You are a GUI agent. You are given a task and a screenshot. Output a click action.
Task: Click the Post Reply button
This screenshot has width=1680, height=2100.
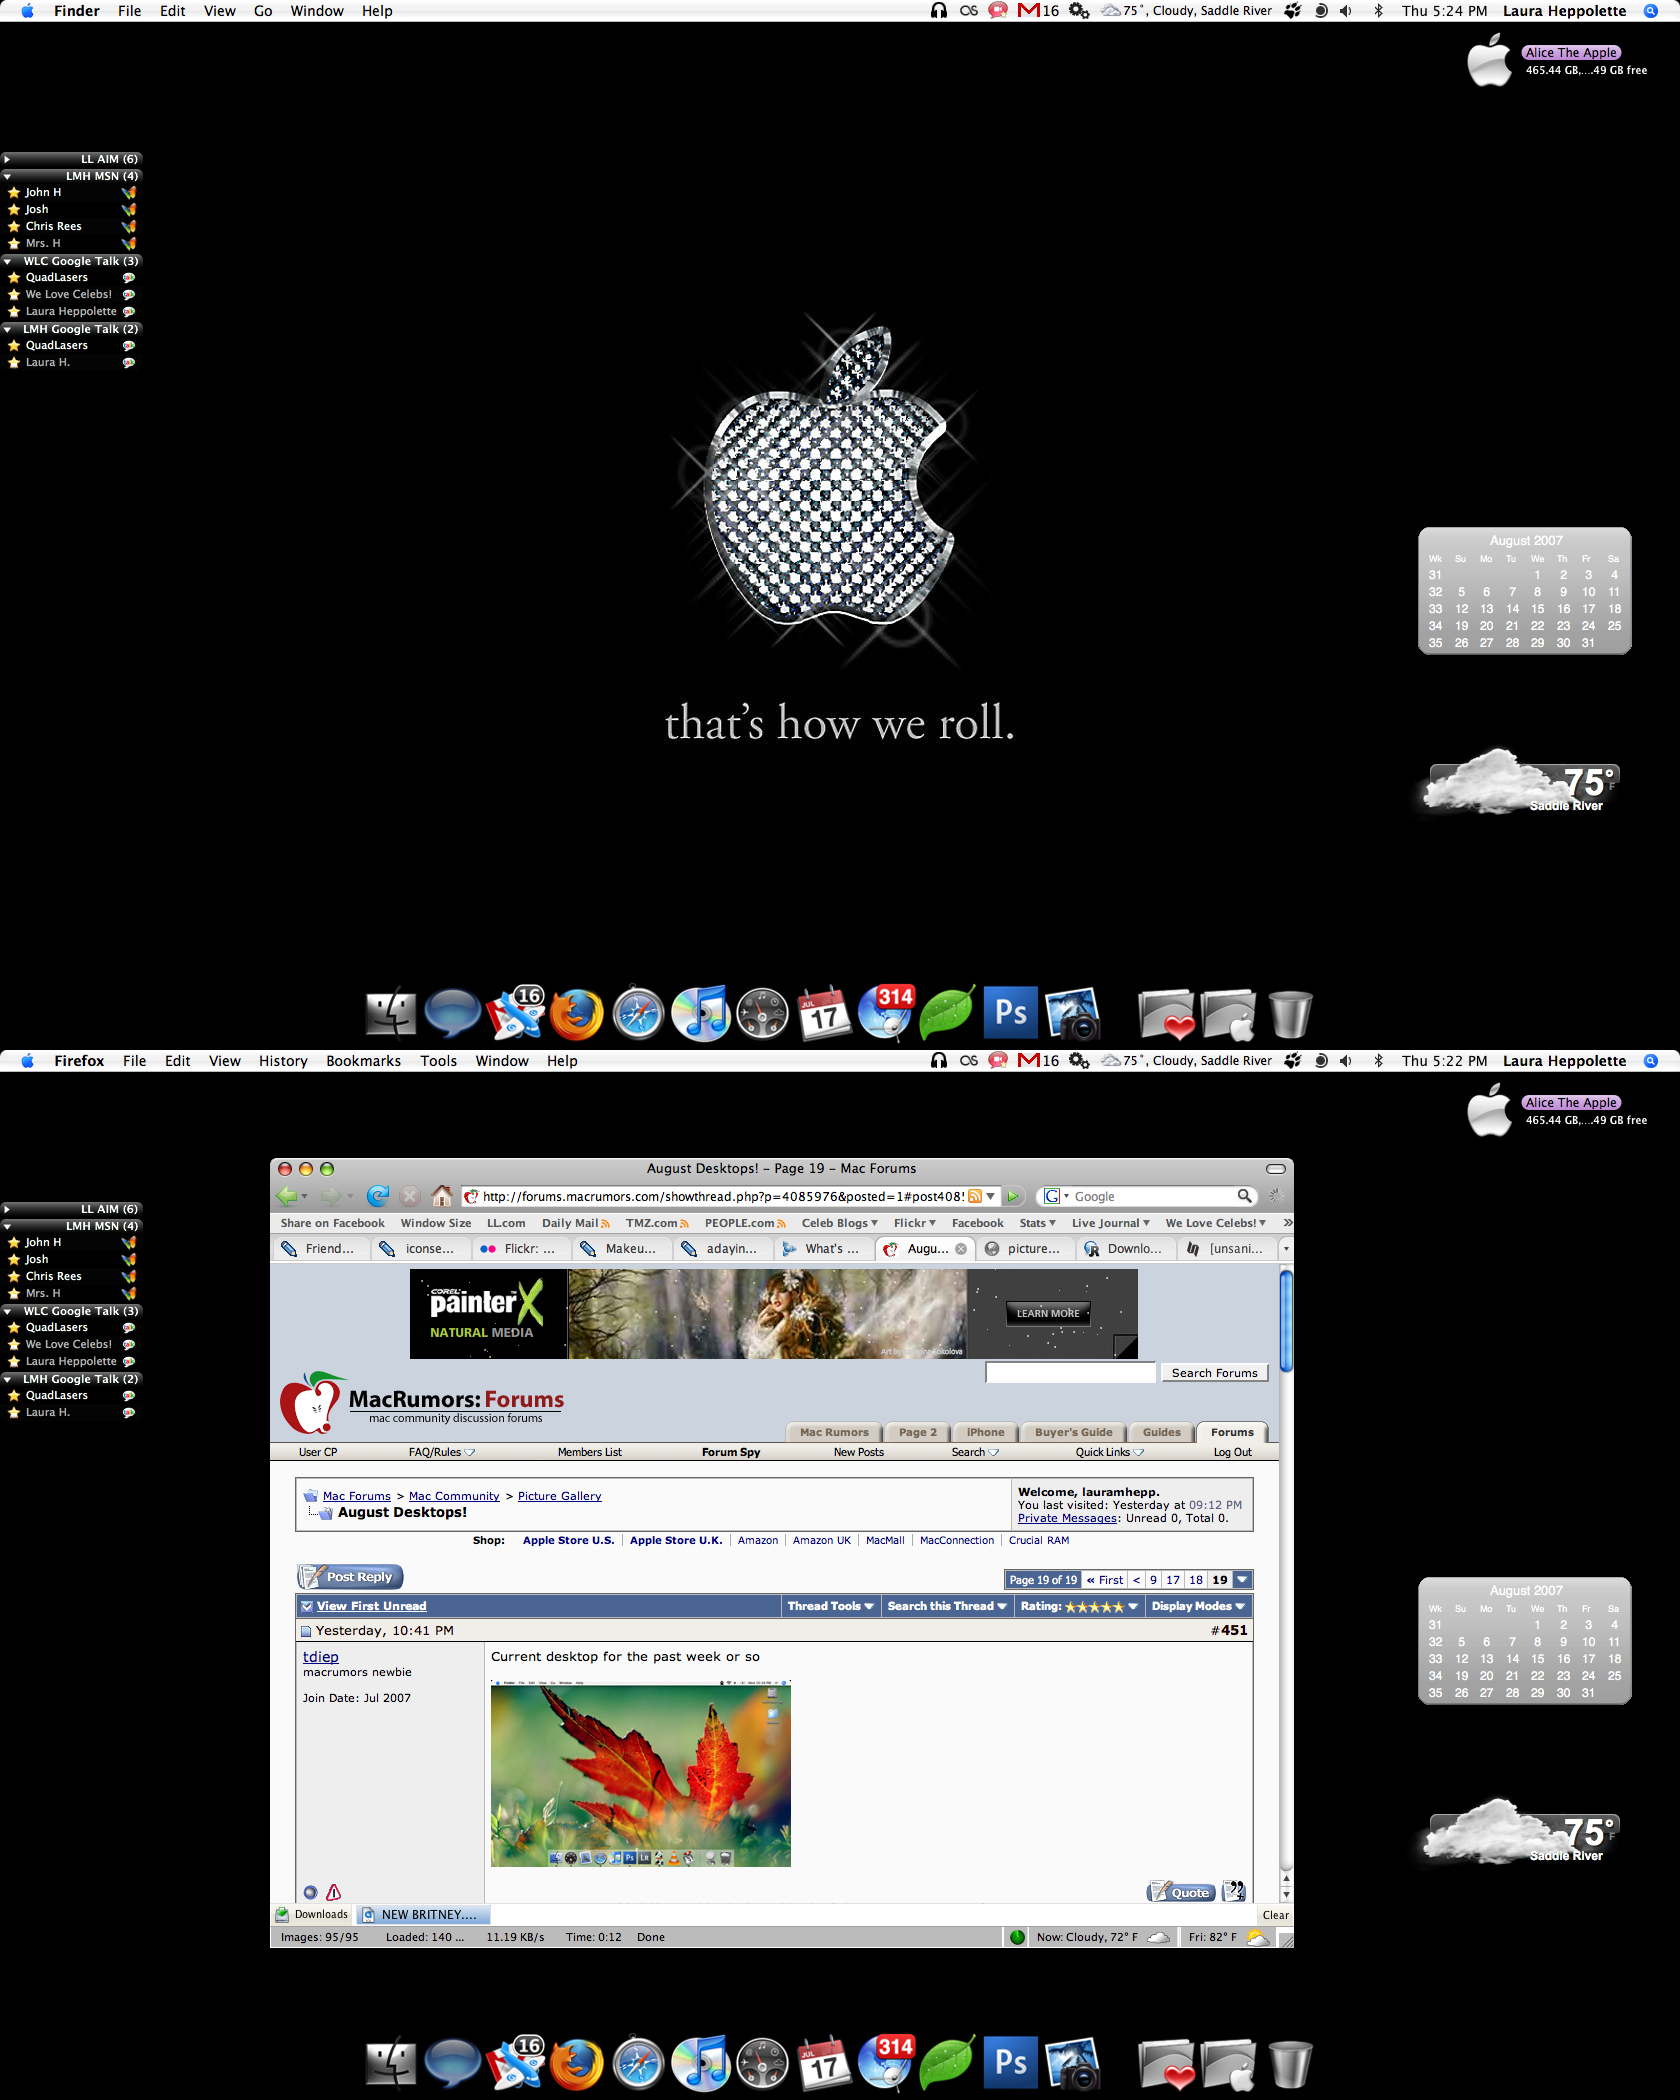(x=350, y=1577)
